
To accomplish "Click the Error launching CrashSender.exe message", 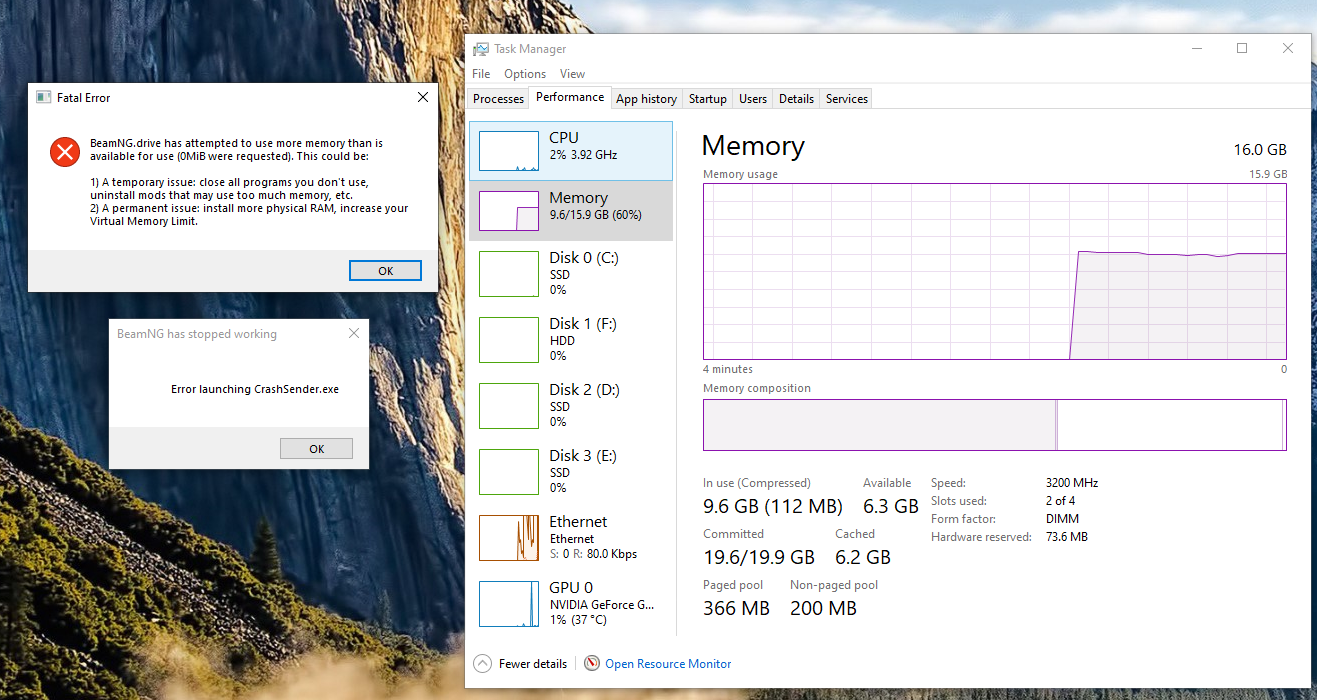I will 255,389.
